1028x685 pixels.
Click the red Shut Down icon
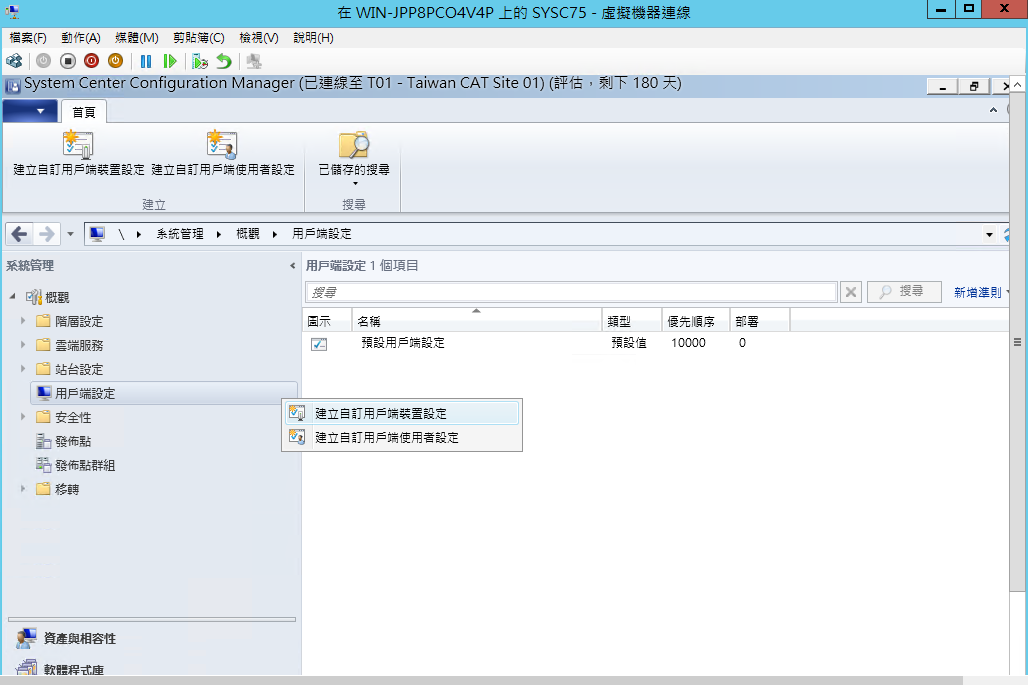tap(92, 61)
